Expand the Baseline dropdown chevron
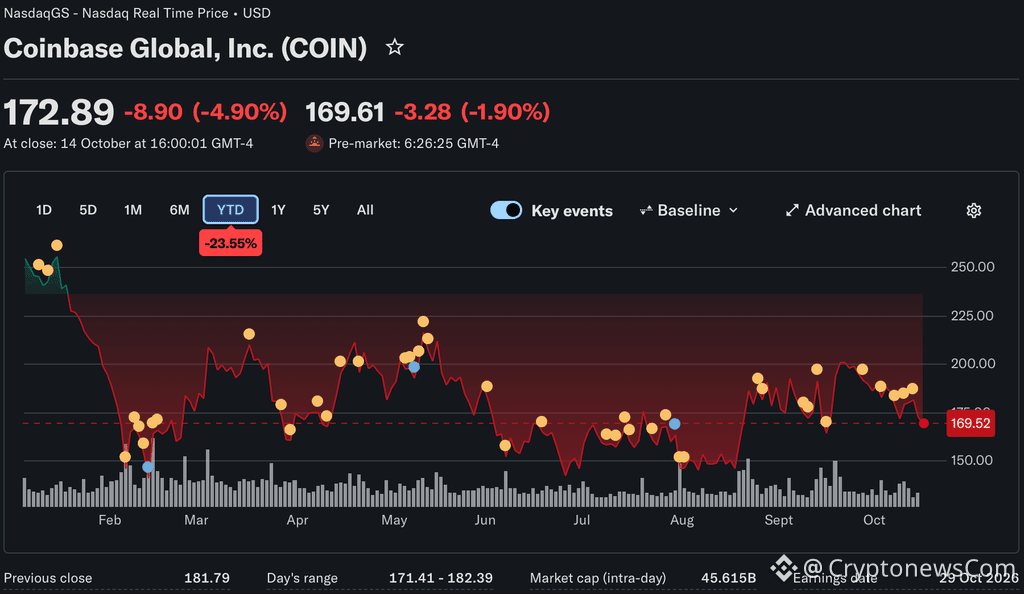This screenshot has height=594, width=1024. click(x=733, y=210)
